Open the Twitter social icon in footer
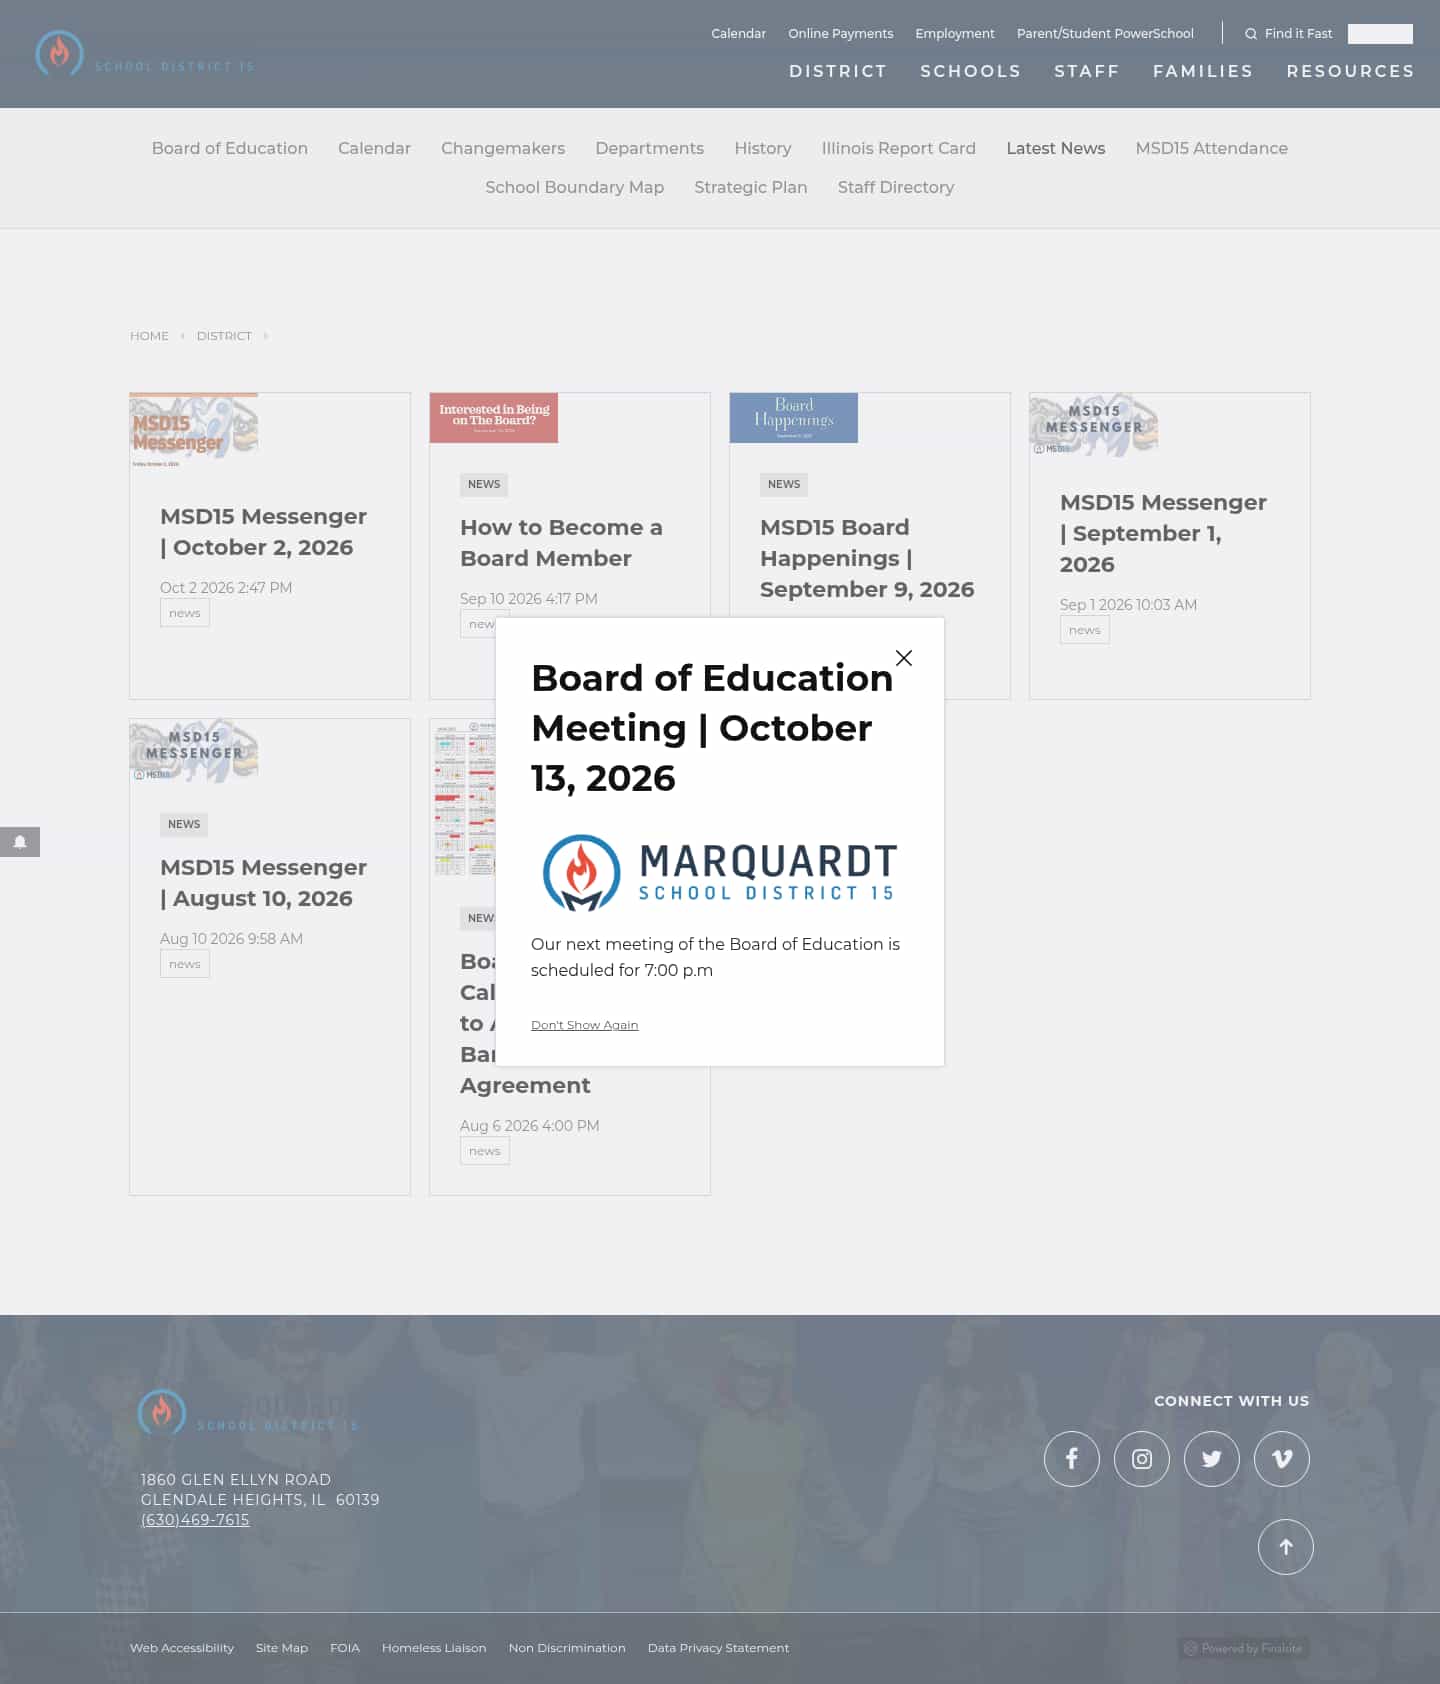The height and width of the screenshot is (1684, 1440). 1212,1459
